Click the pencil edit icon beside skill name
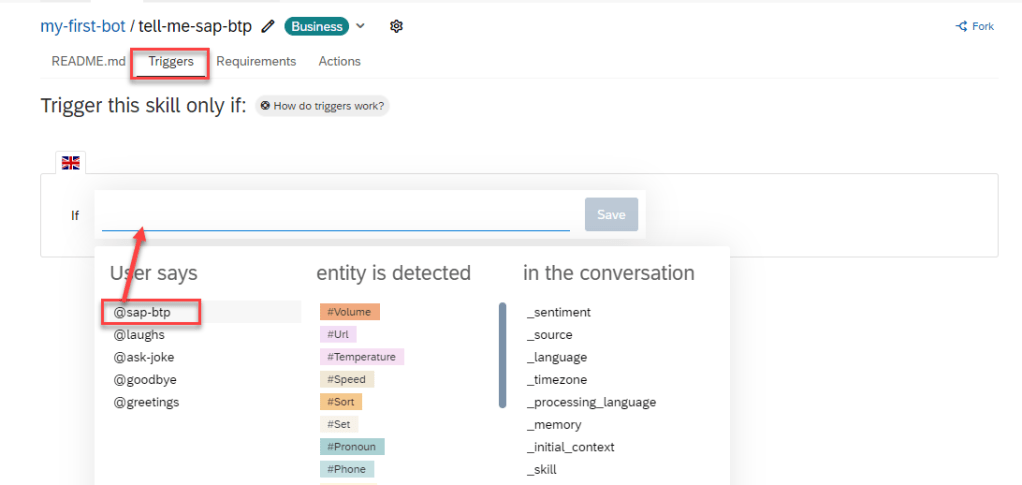The height and width of the screenshot is (485, 1022). [x=268, y=27]
